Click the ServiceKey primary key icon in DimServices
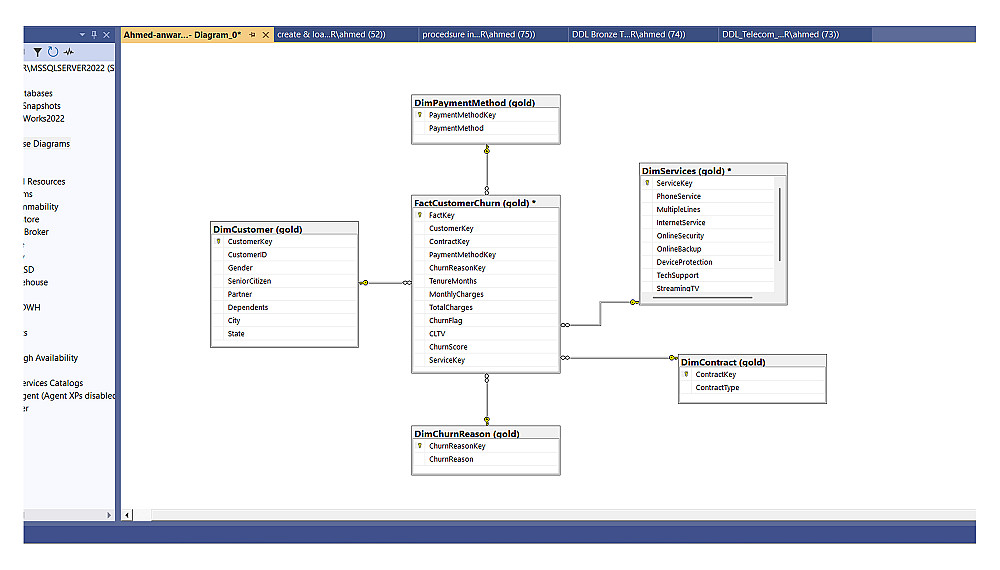This screenshot has width=1000, height=570. 647,183
